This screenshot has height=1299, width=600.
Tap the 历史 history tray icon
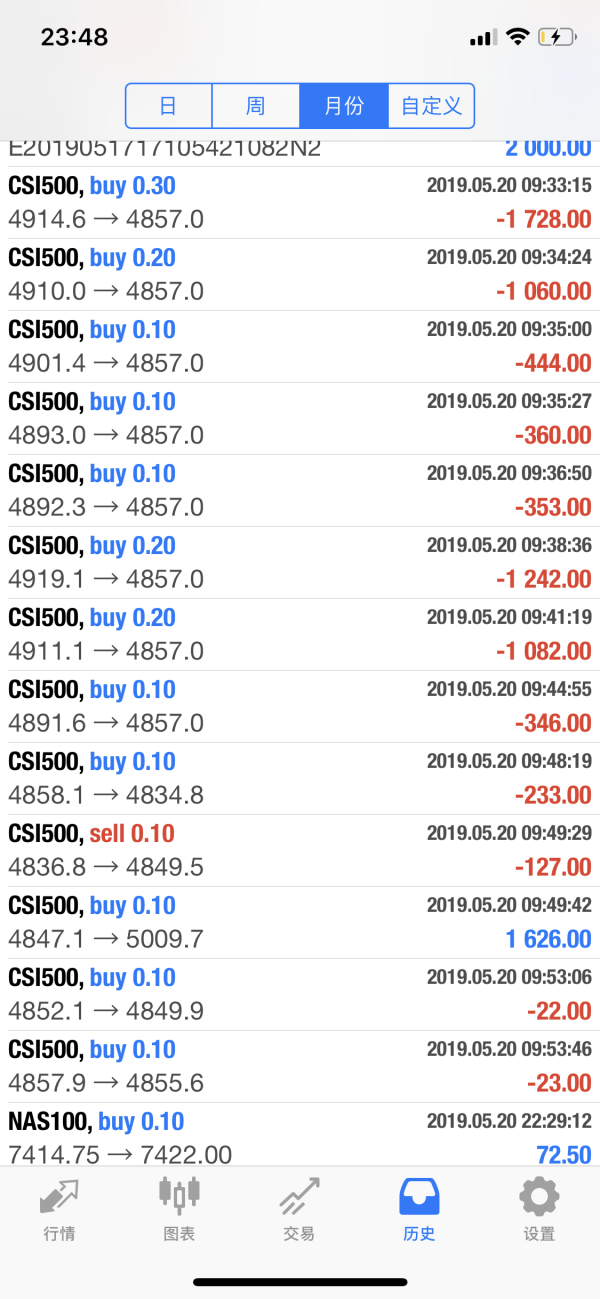(x=419, y=1196)
